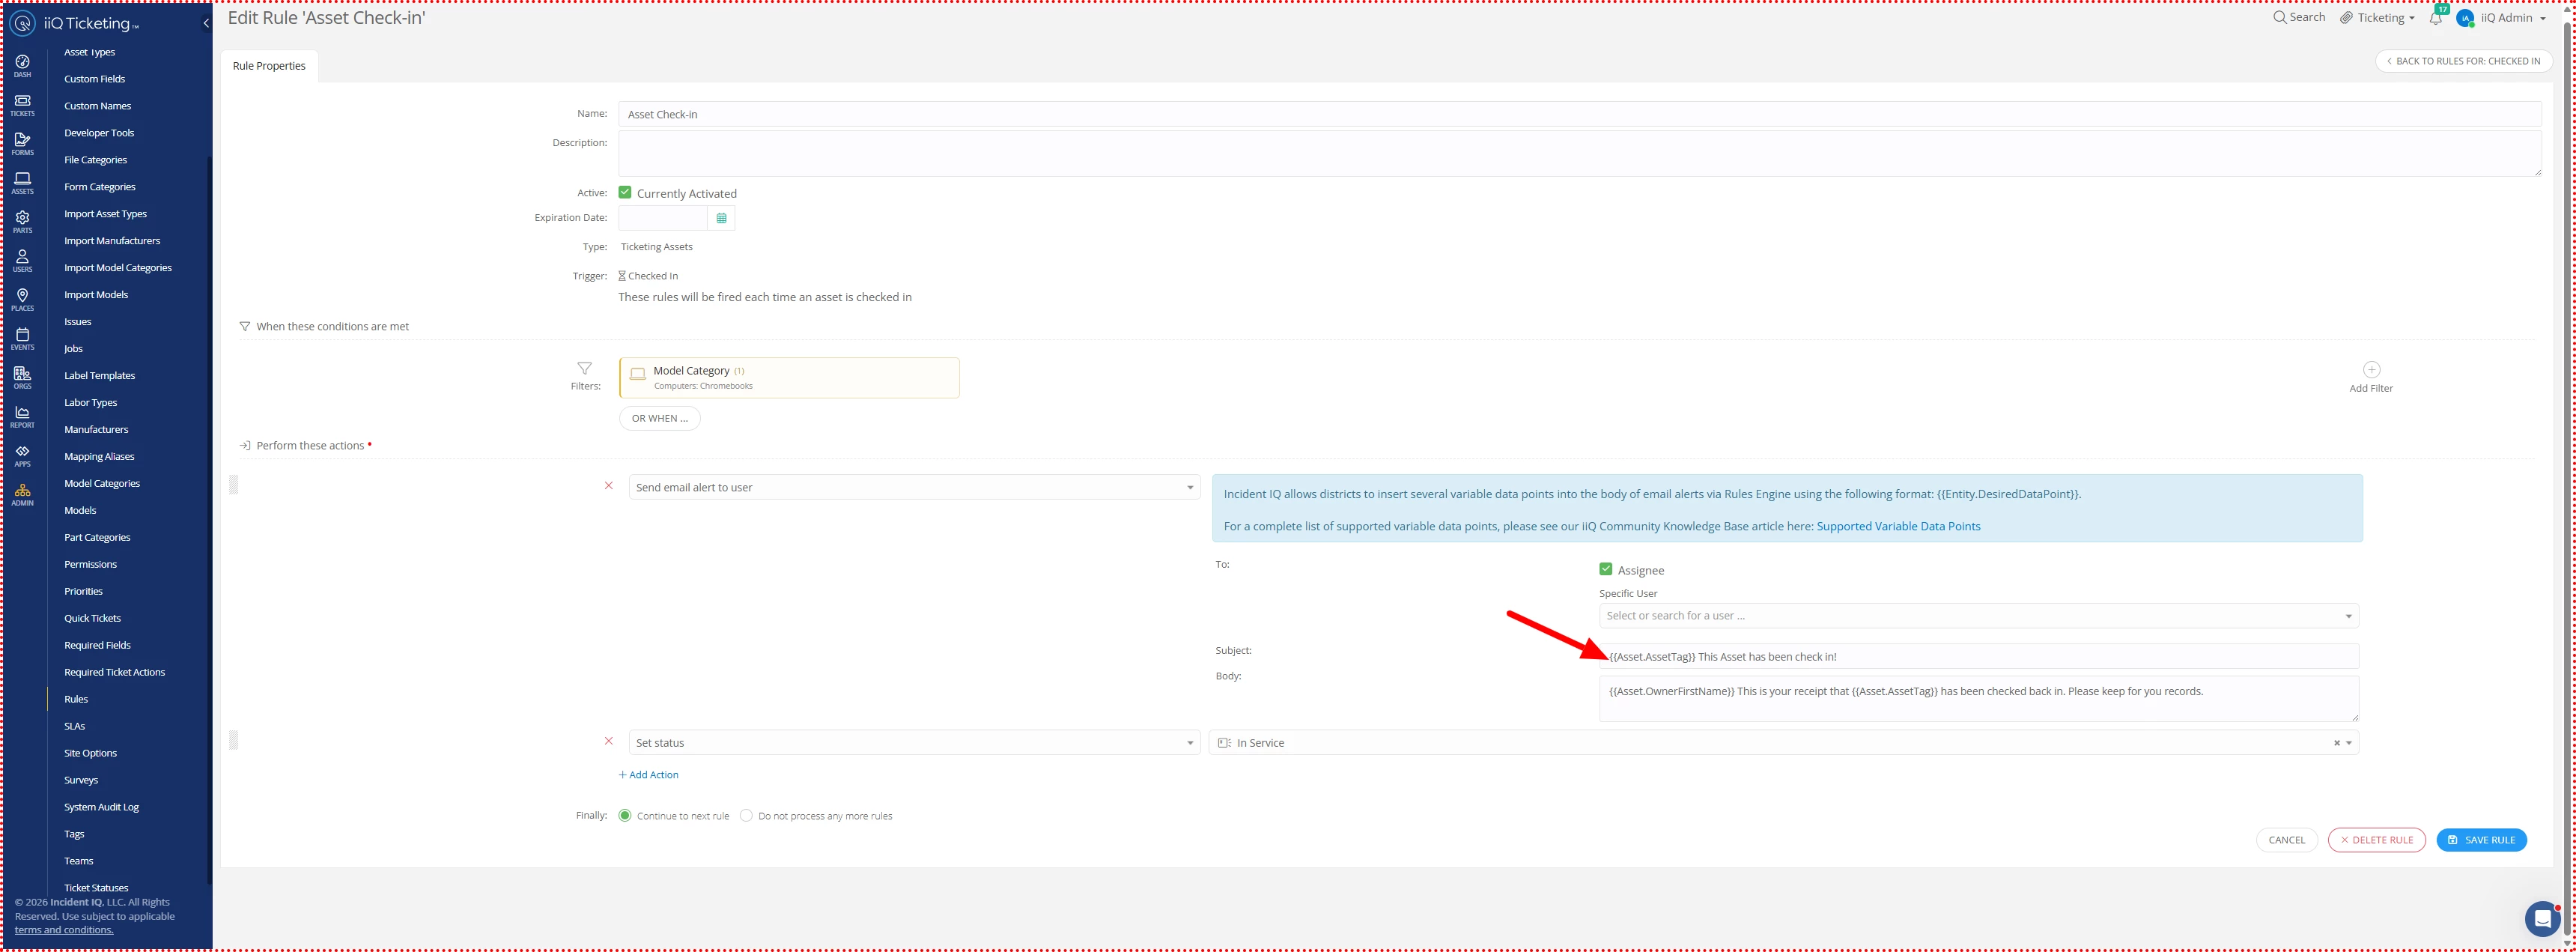This screenshot has height=952, width=2576.
Task: Open Permissions in the admin menu
Action: click(90, 564)
